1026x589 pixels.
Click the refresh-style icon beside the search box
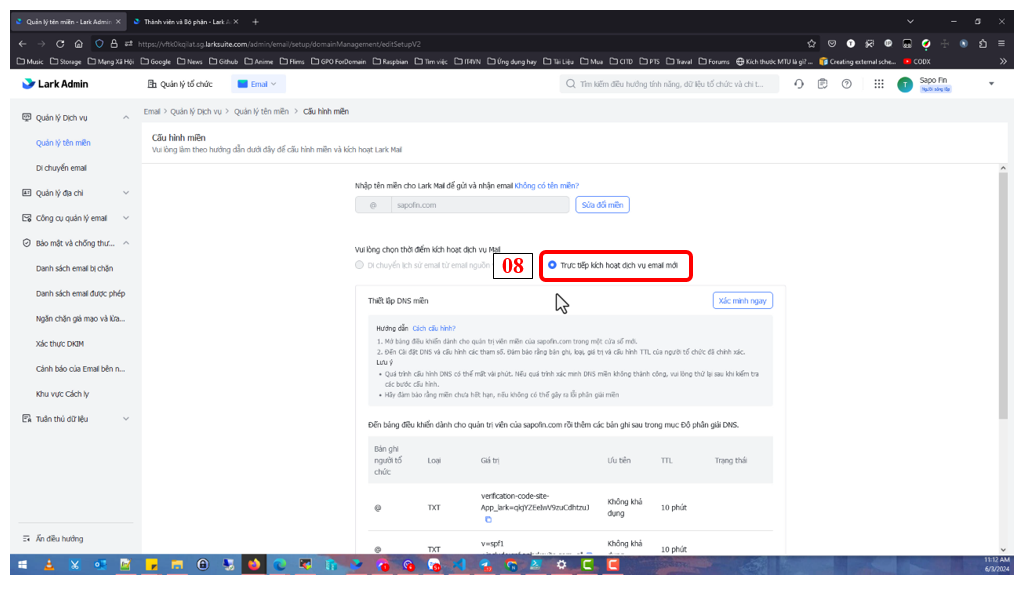(799, 84)
